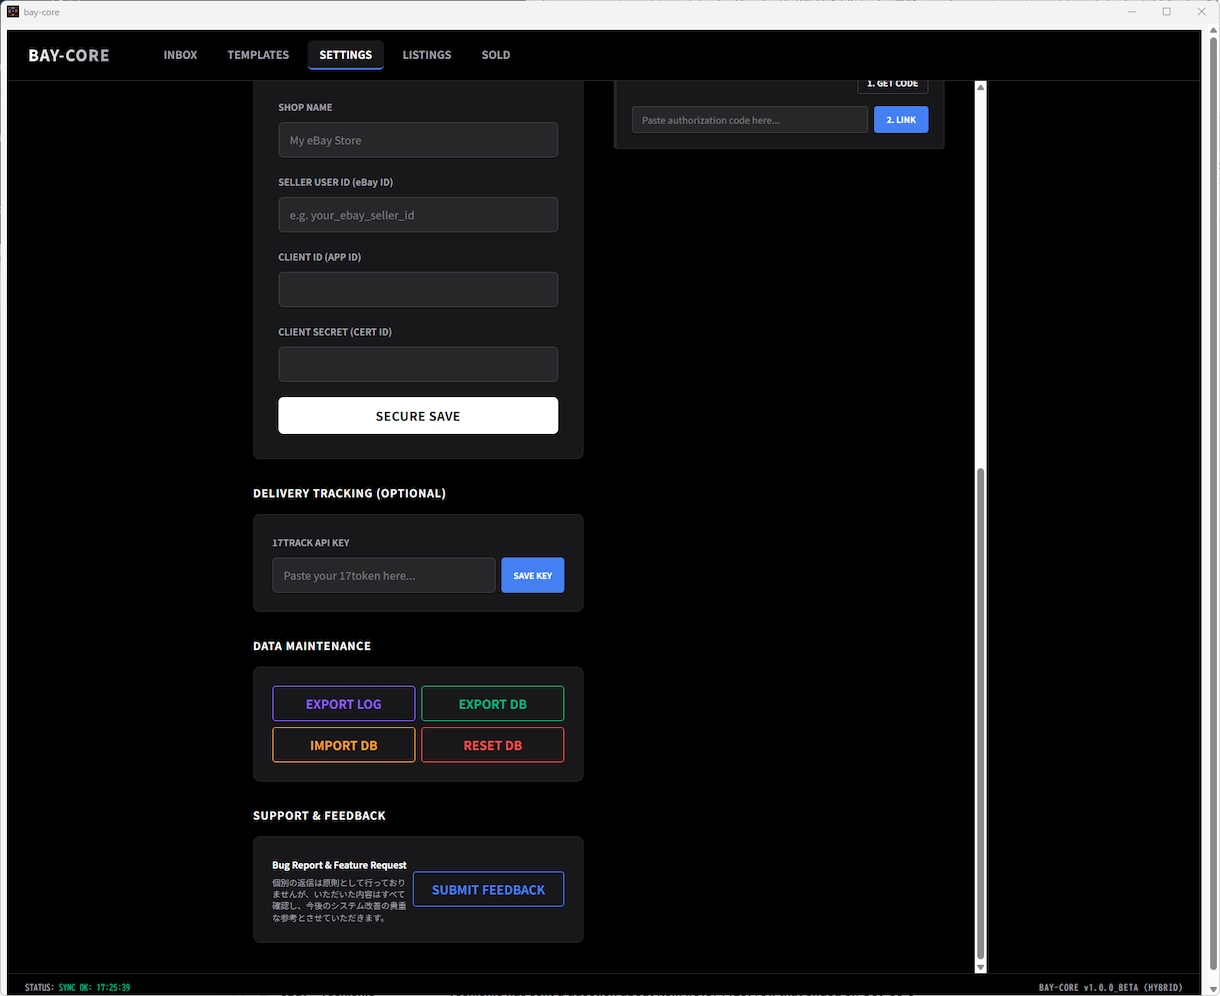
Task: Click the authorization code input field
Action: pyautogui.click(x=750, y=120)
